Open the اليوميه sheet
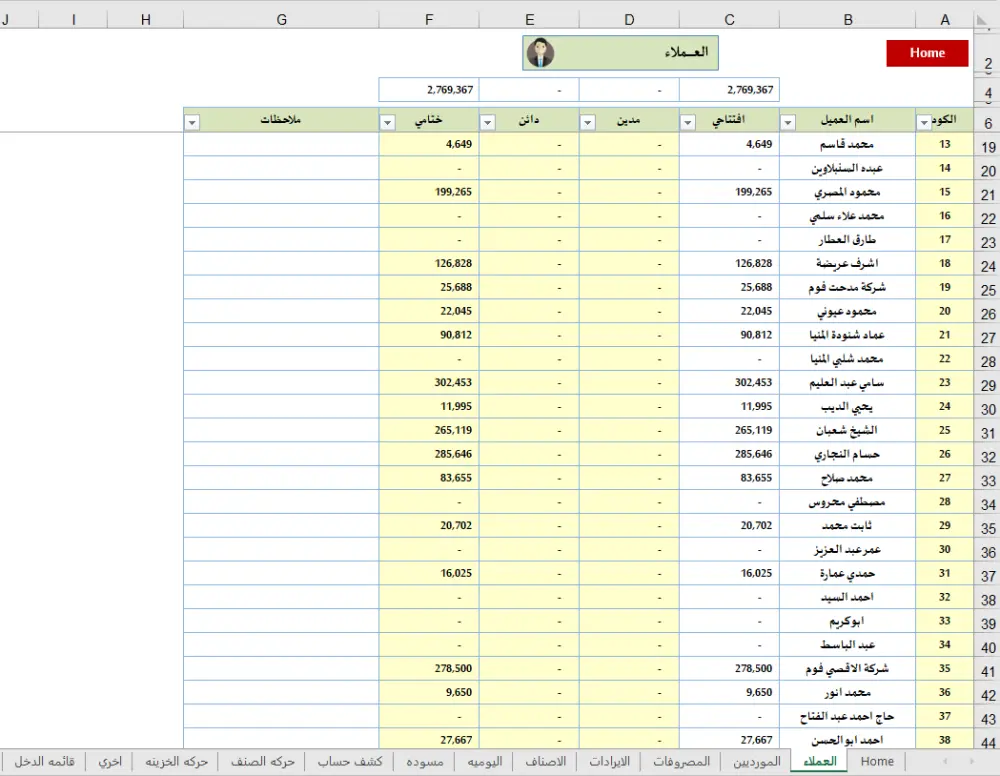This screenshot has width=1000, height=776. pos(484,761)
